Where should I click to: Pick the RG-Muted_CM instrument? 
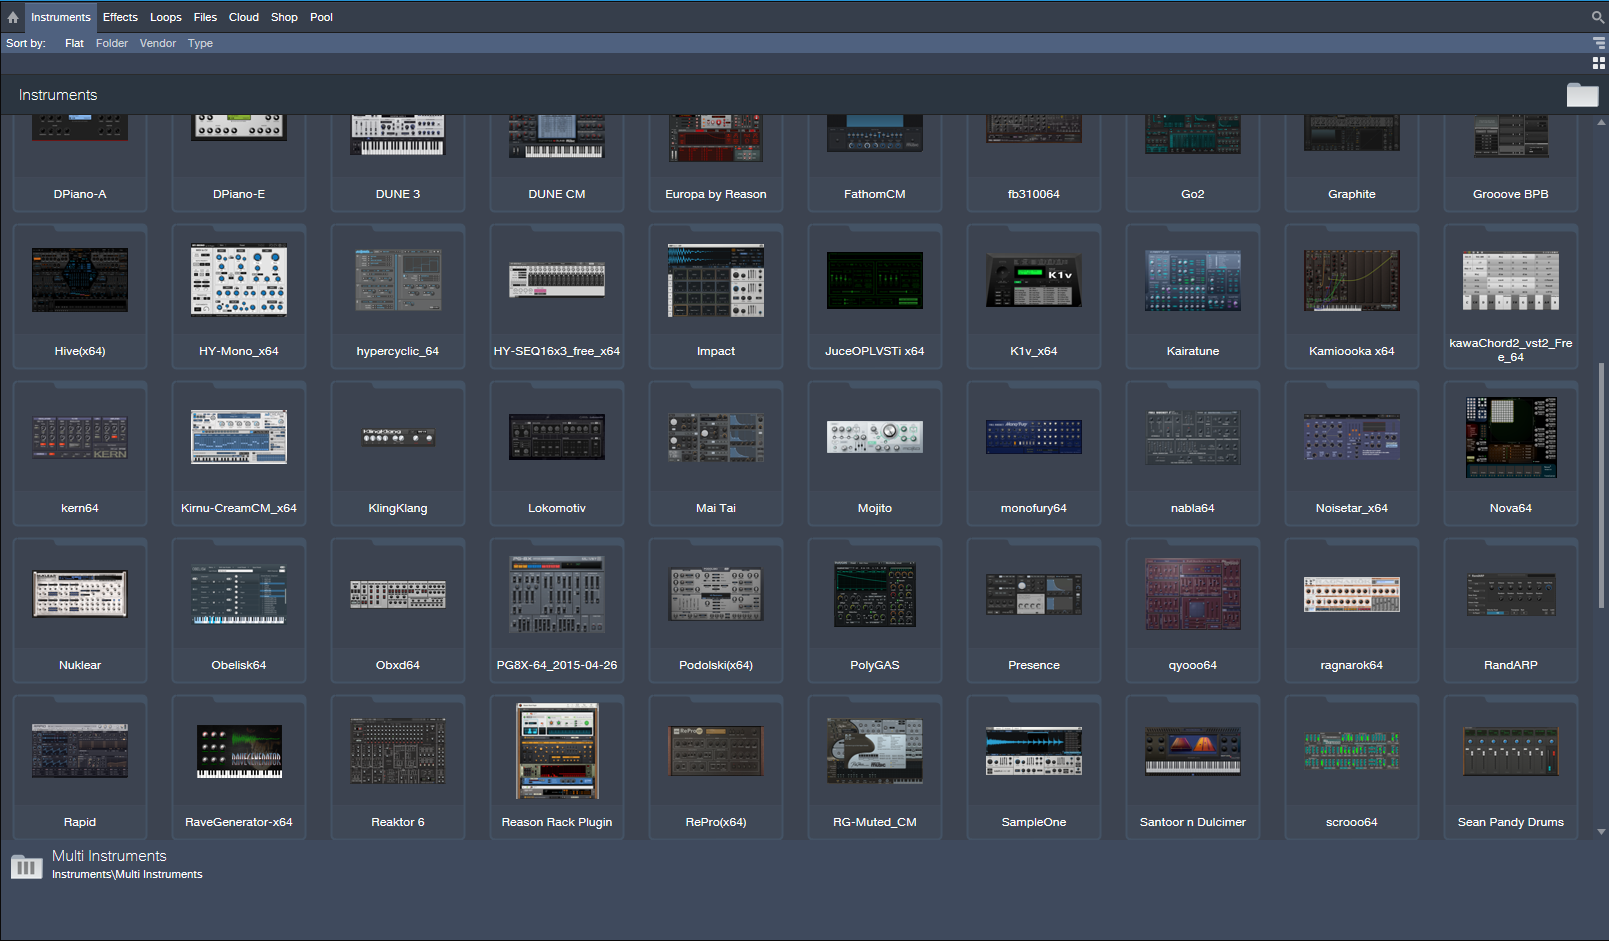click(875, 767)
